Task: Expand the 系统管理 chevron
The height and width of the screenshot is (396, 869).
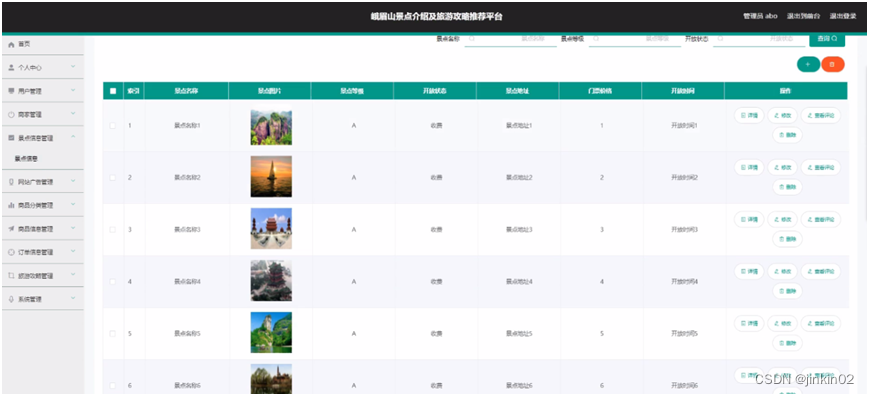Action: tap(73, 299)
